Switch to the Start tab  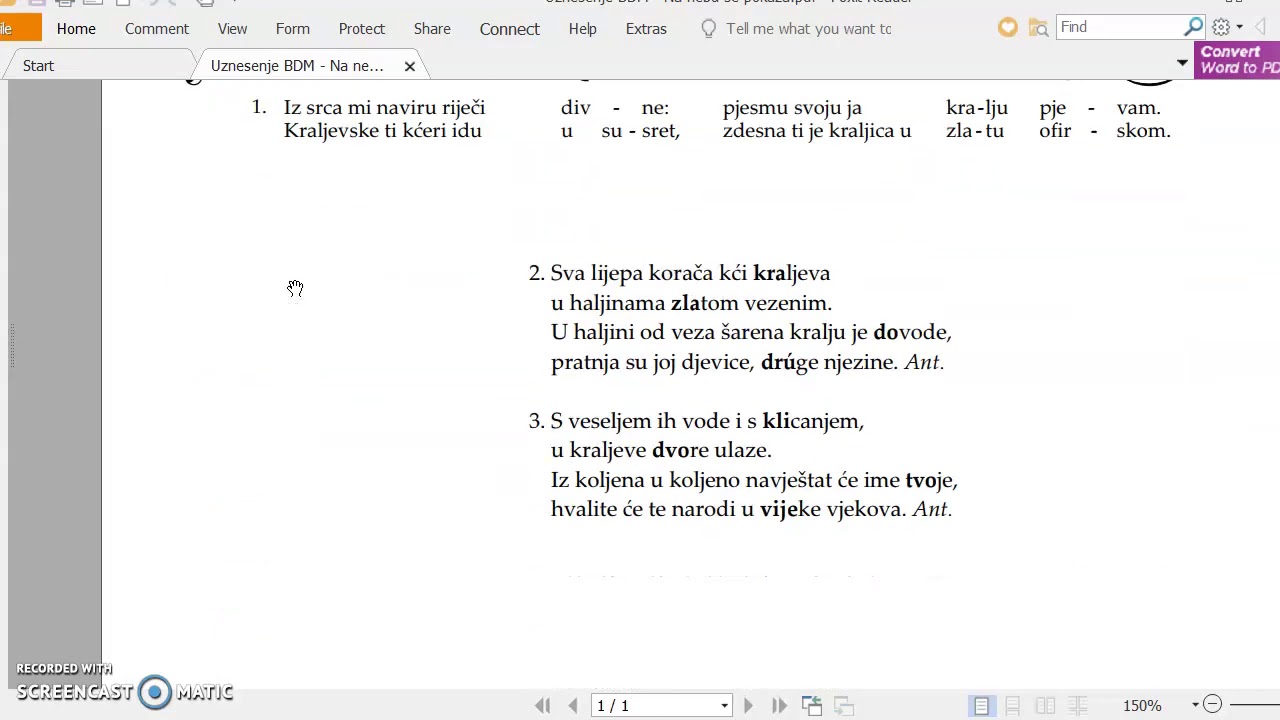pos(38,66)
